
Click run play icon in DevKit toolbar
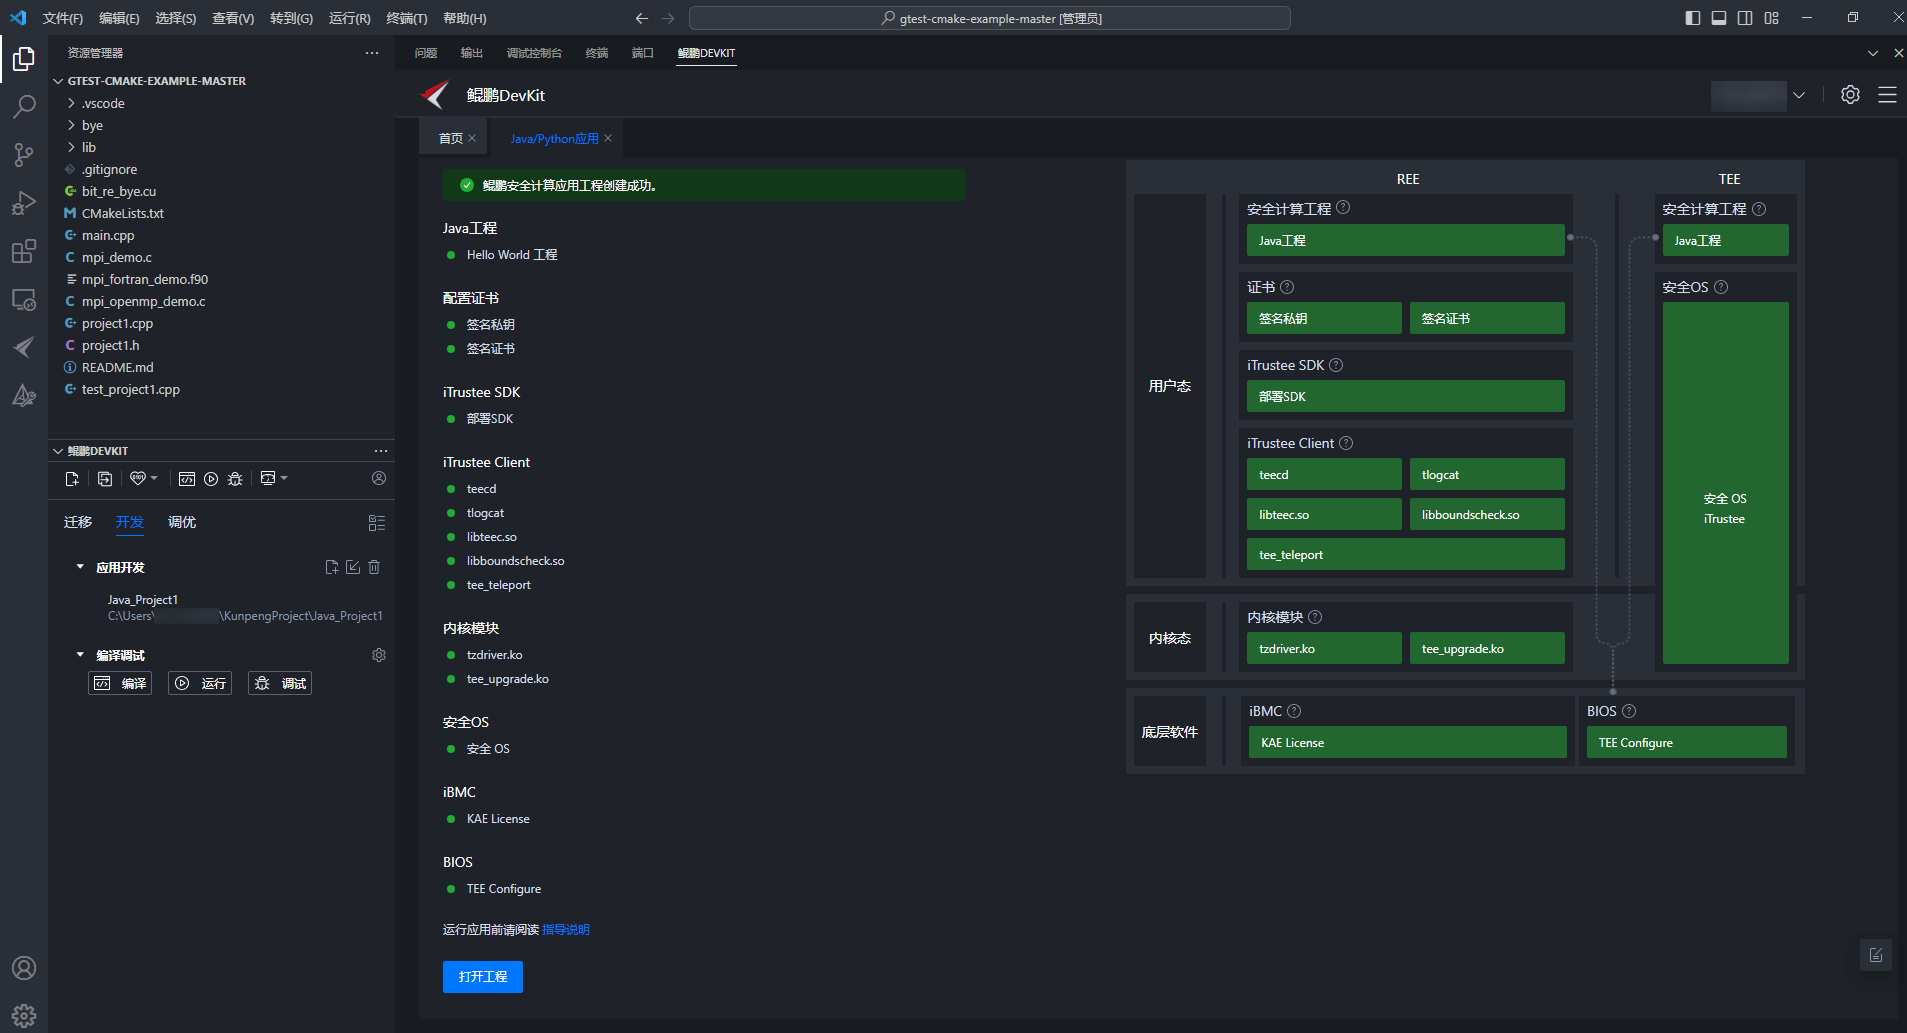coord(211,479)
